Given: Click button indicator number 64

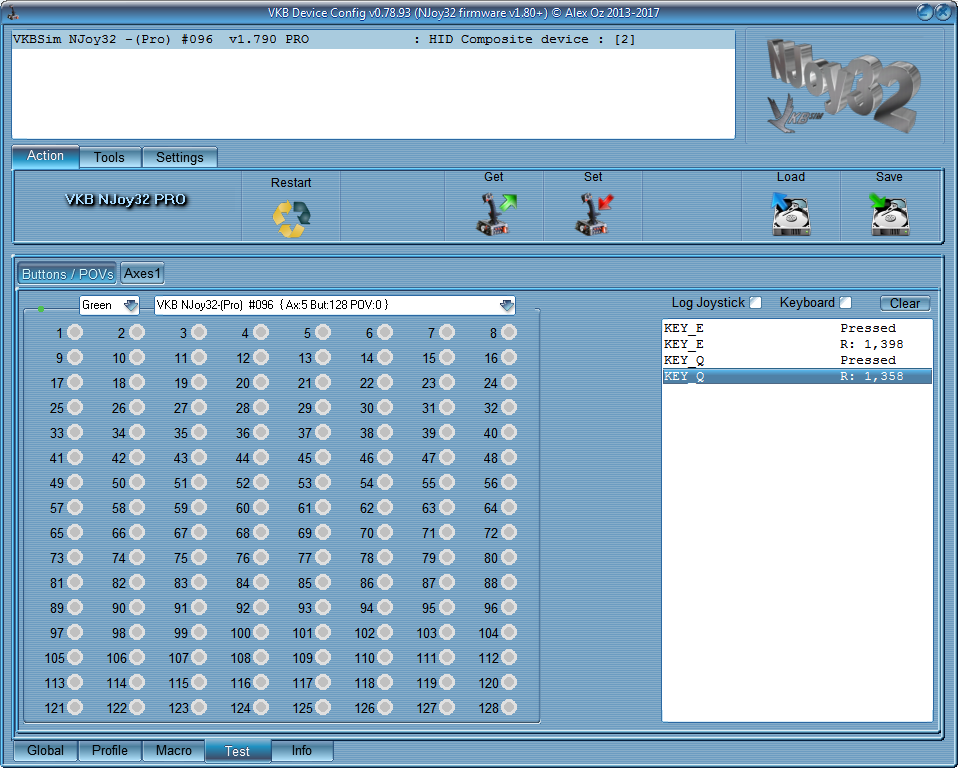Looking at the screenshot, I should [x=508, y=508].
